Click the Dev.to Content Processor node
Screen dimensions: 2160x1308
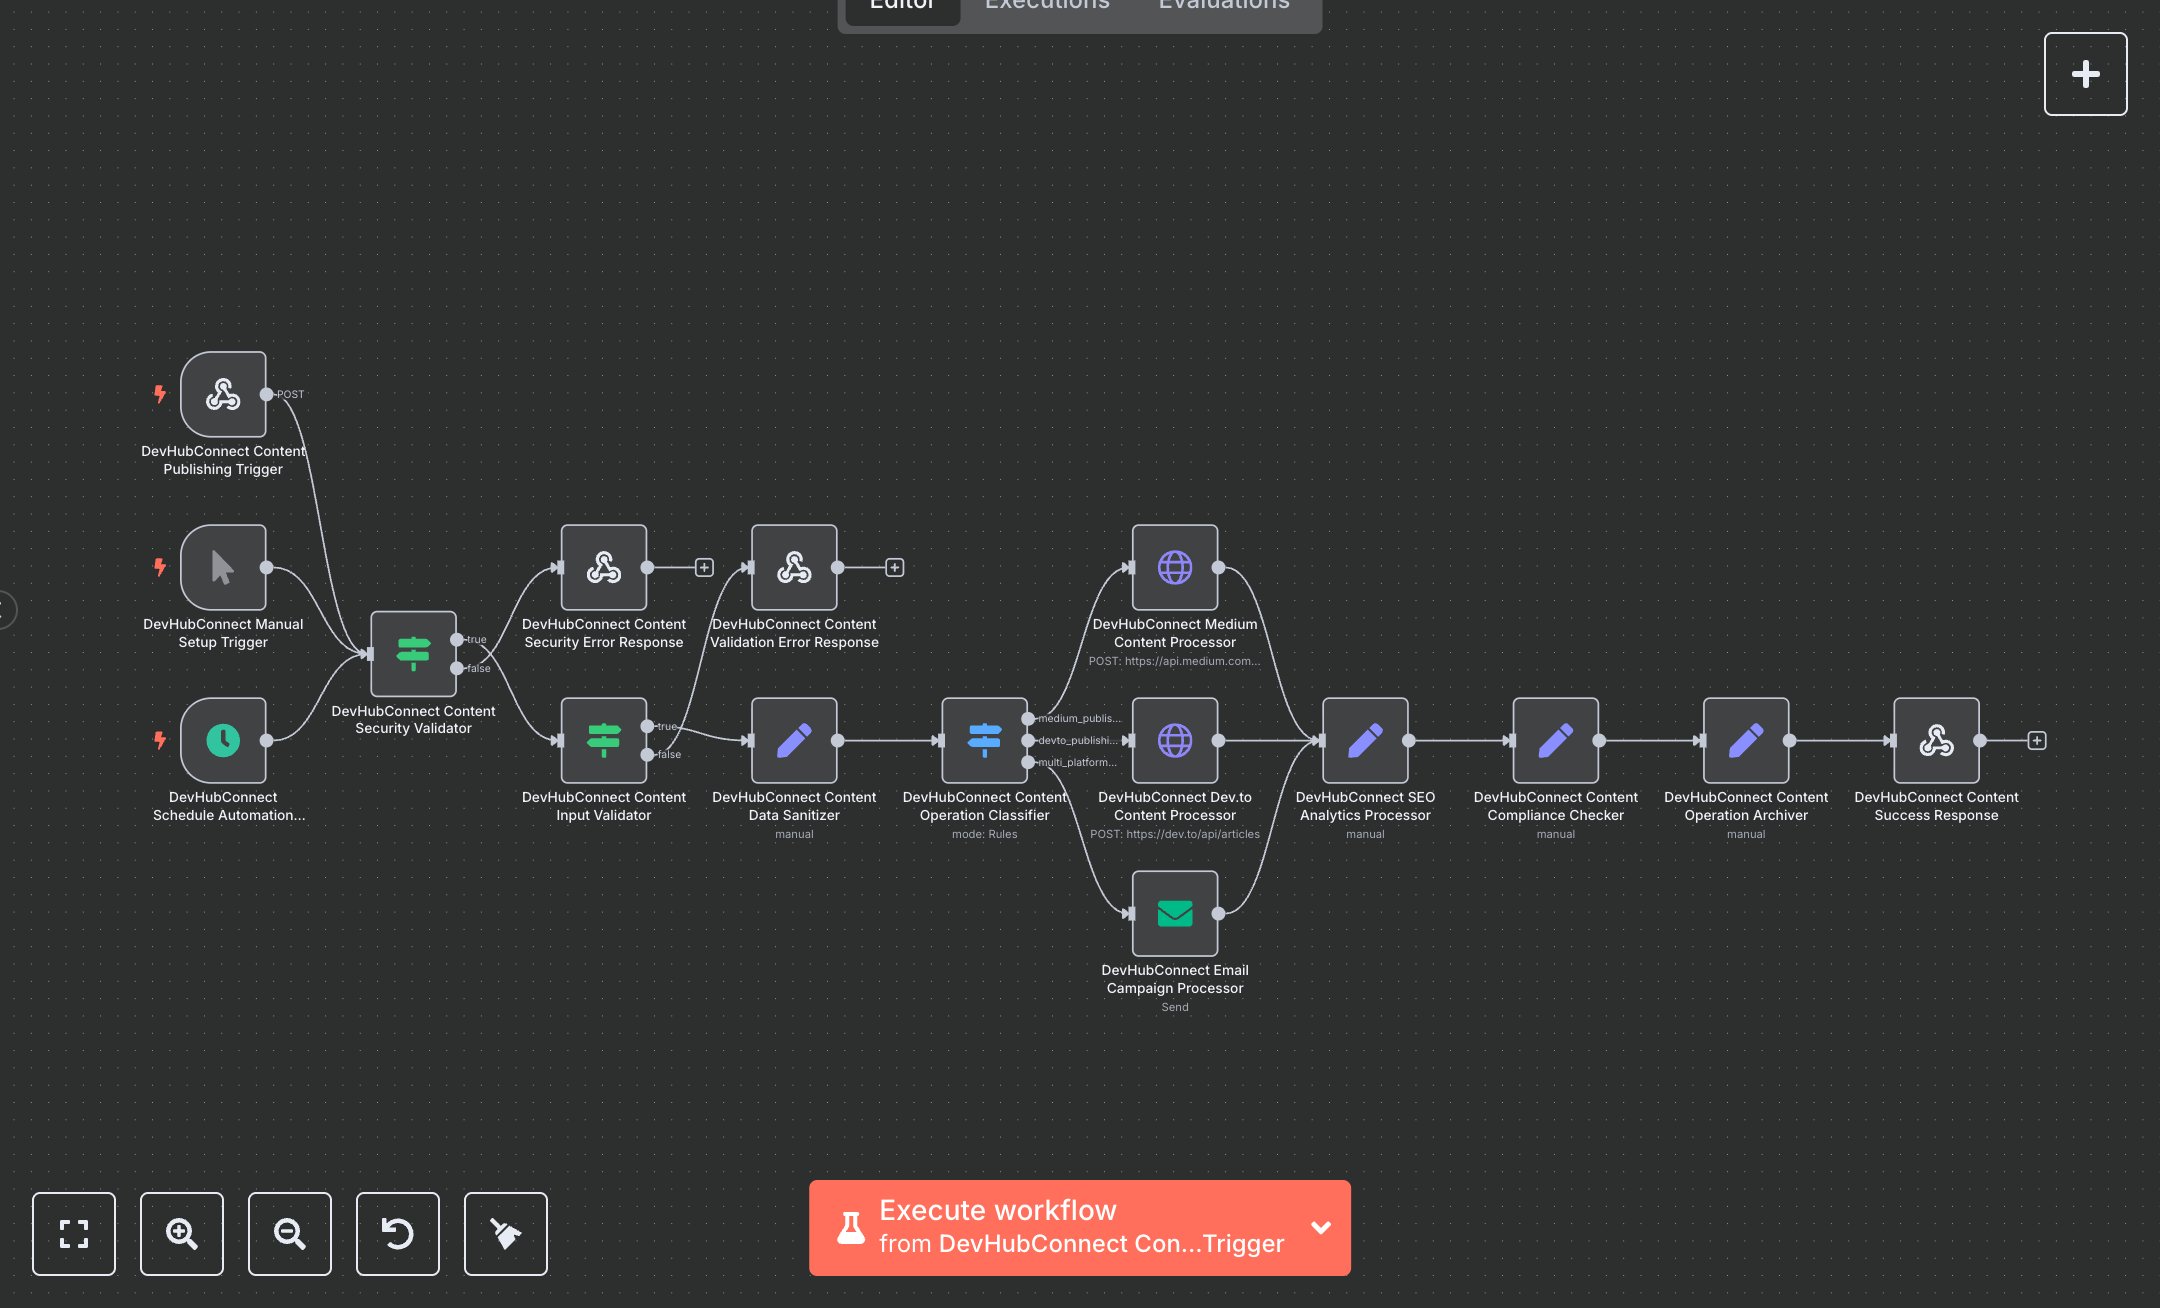(x=1174, y=740)
